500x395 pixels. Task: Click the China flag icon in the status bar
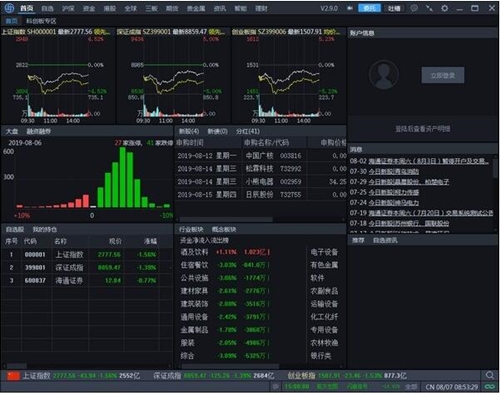[x=14, y=376]
